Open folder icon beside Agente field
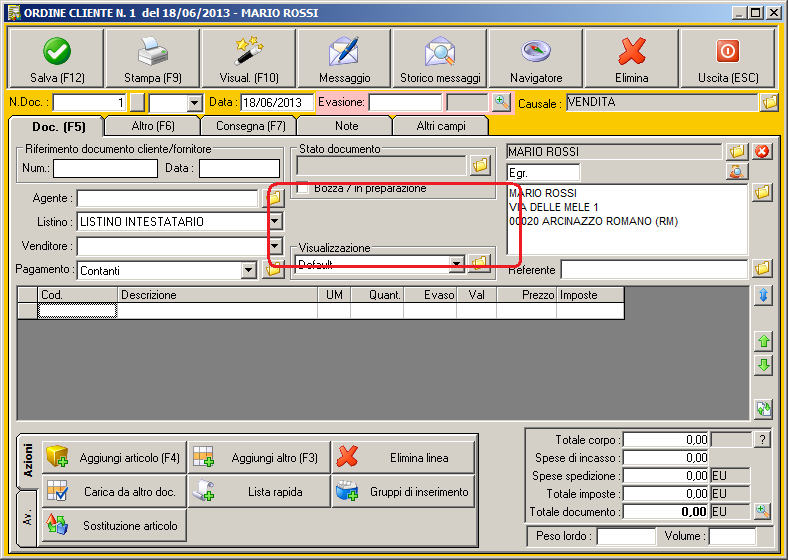This screenshot has height=560, width=788. [x=273, y=198]
